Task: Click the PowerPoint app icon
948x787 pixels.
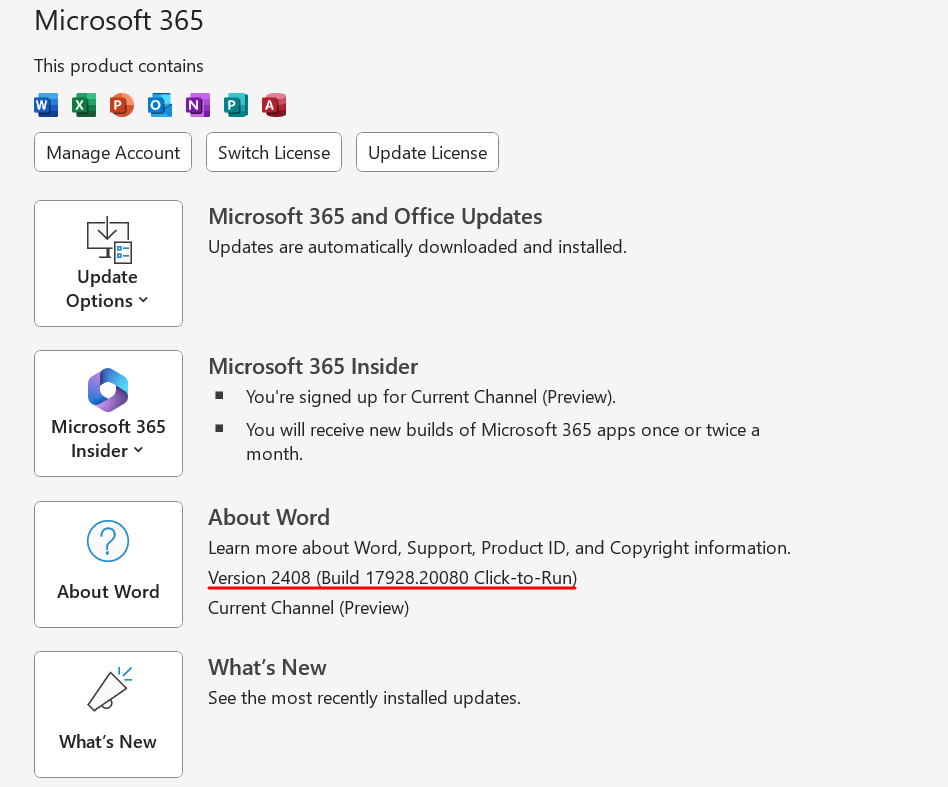Action: click(x=122, y=105)
